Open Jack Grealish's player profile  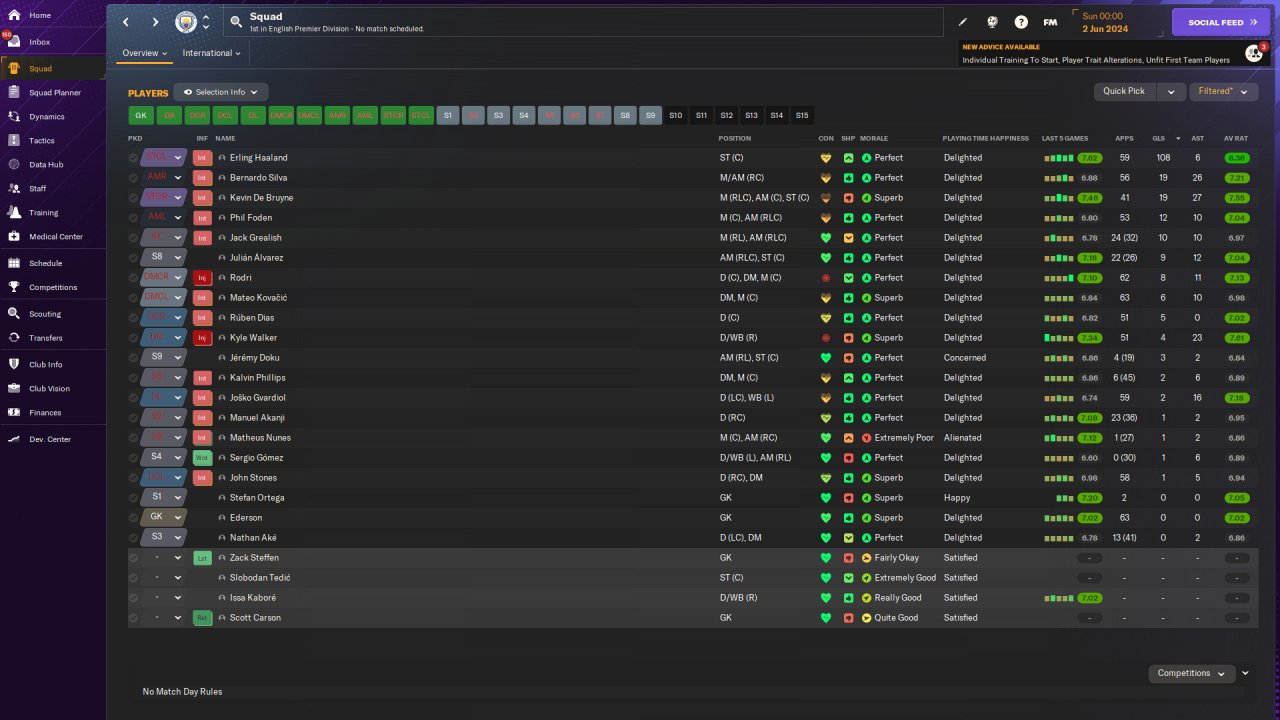coord(256,238)
